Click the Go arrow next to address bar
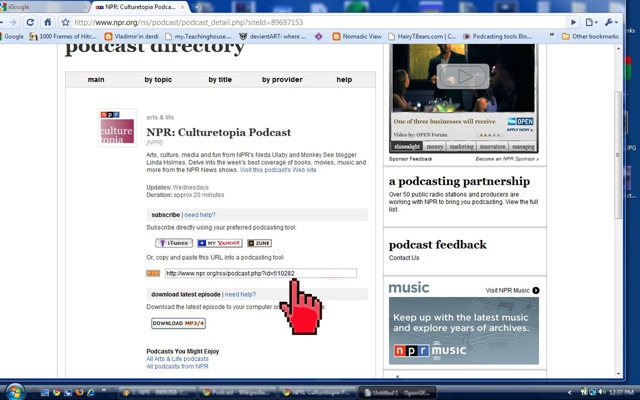This screenshot has width=640, height=400. click(573, 22)
